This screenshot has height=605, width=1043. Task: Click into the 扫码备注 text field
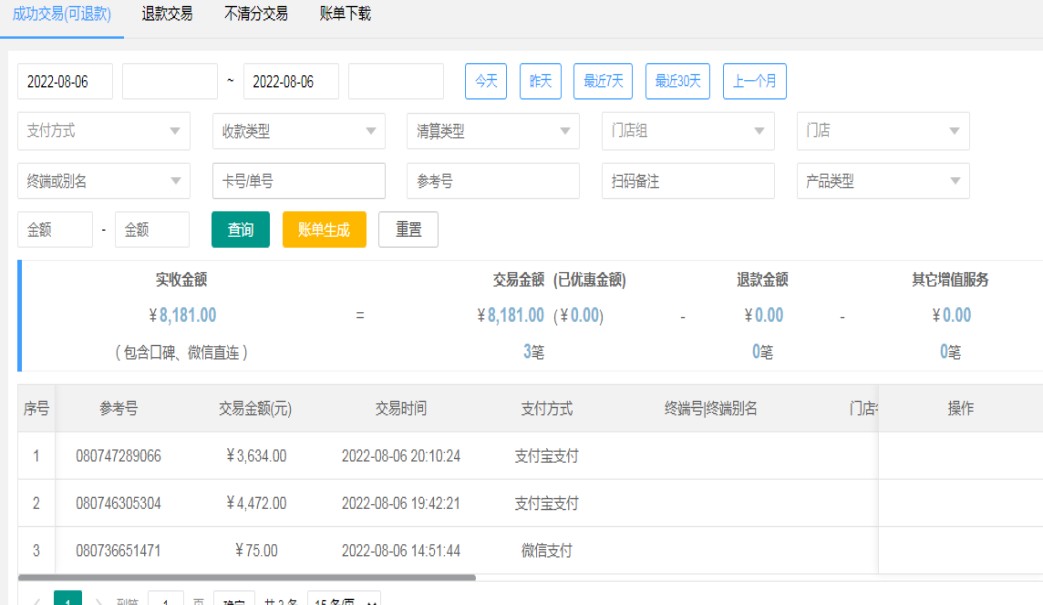(x=688, y=182)
